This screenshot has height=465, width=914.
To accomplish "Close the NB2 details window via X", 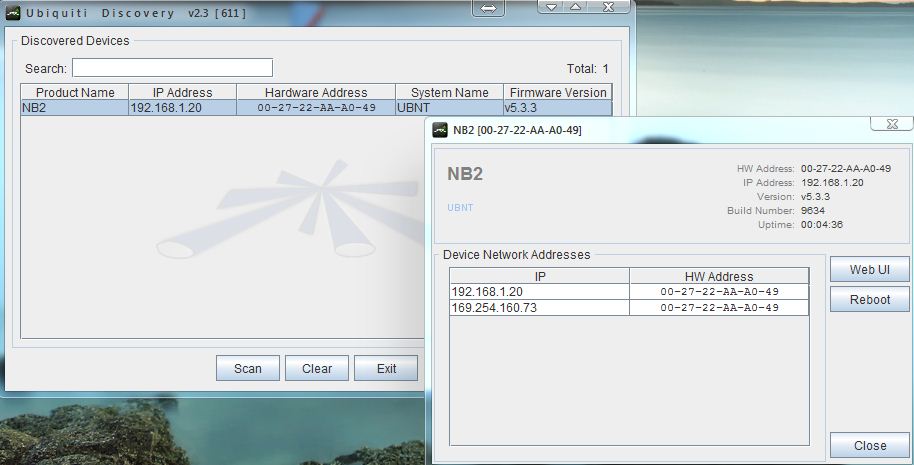I will [x=891, y=123].
